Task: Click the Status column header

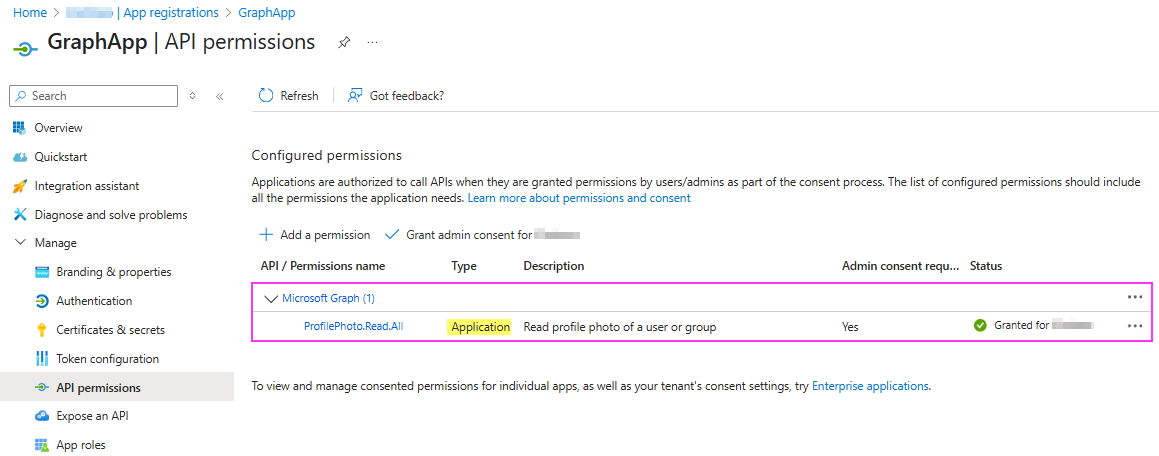Action: click(986, 266)
